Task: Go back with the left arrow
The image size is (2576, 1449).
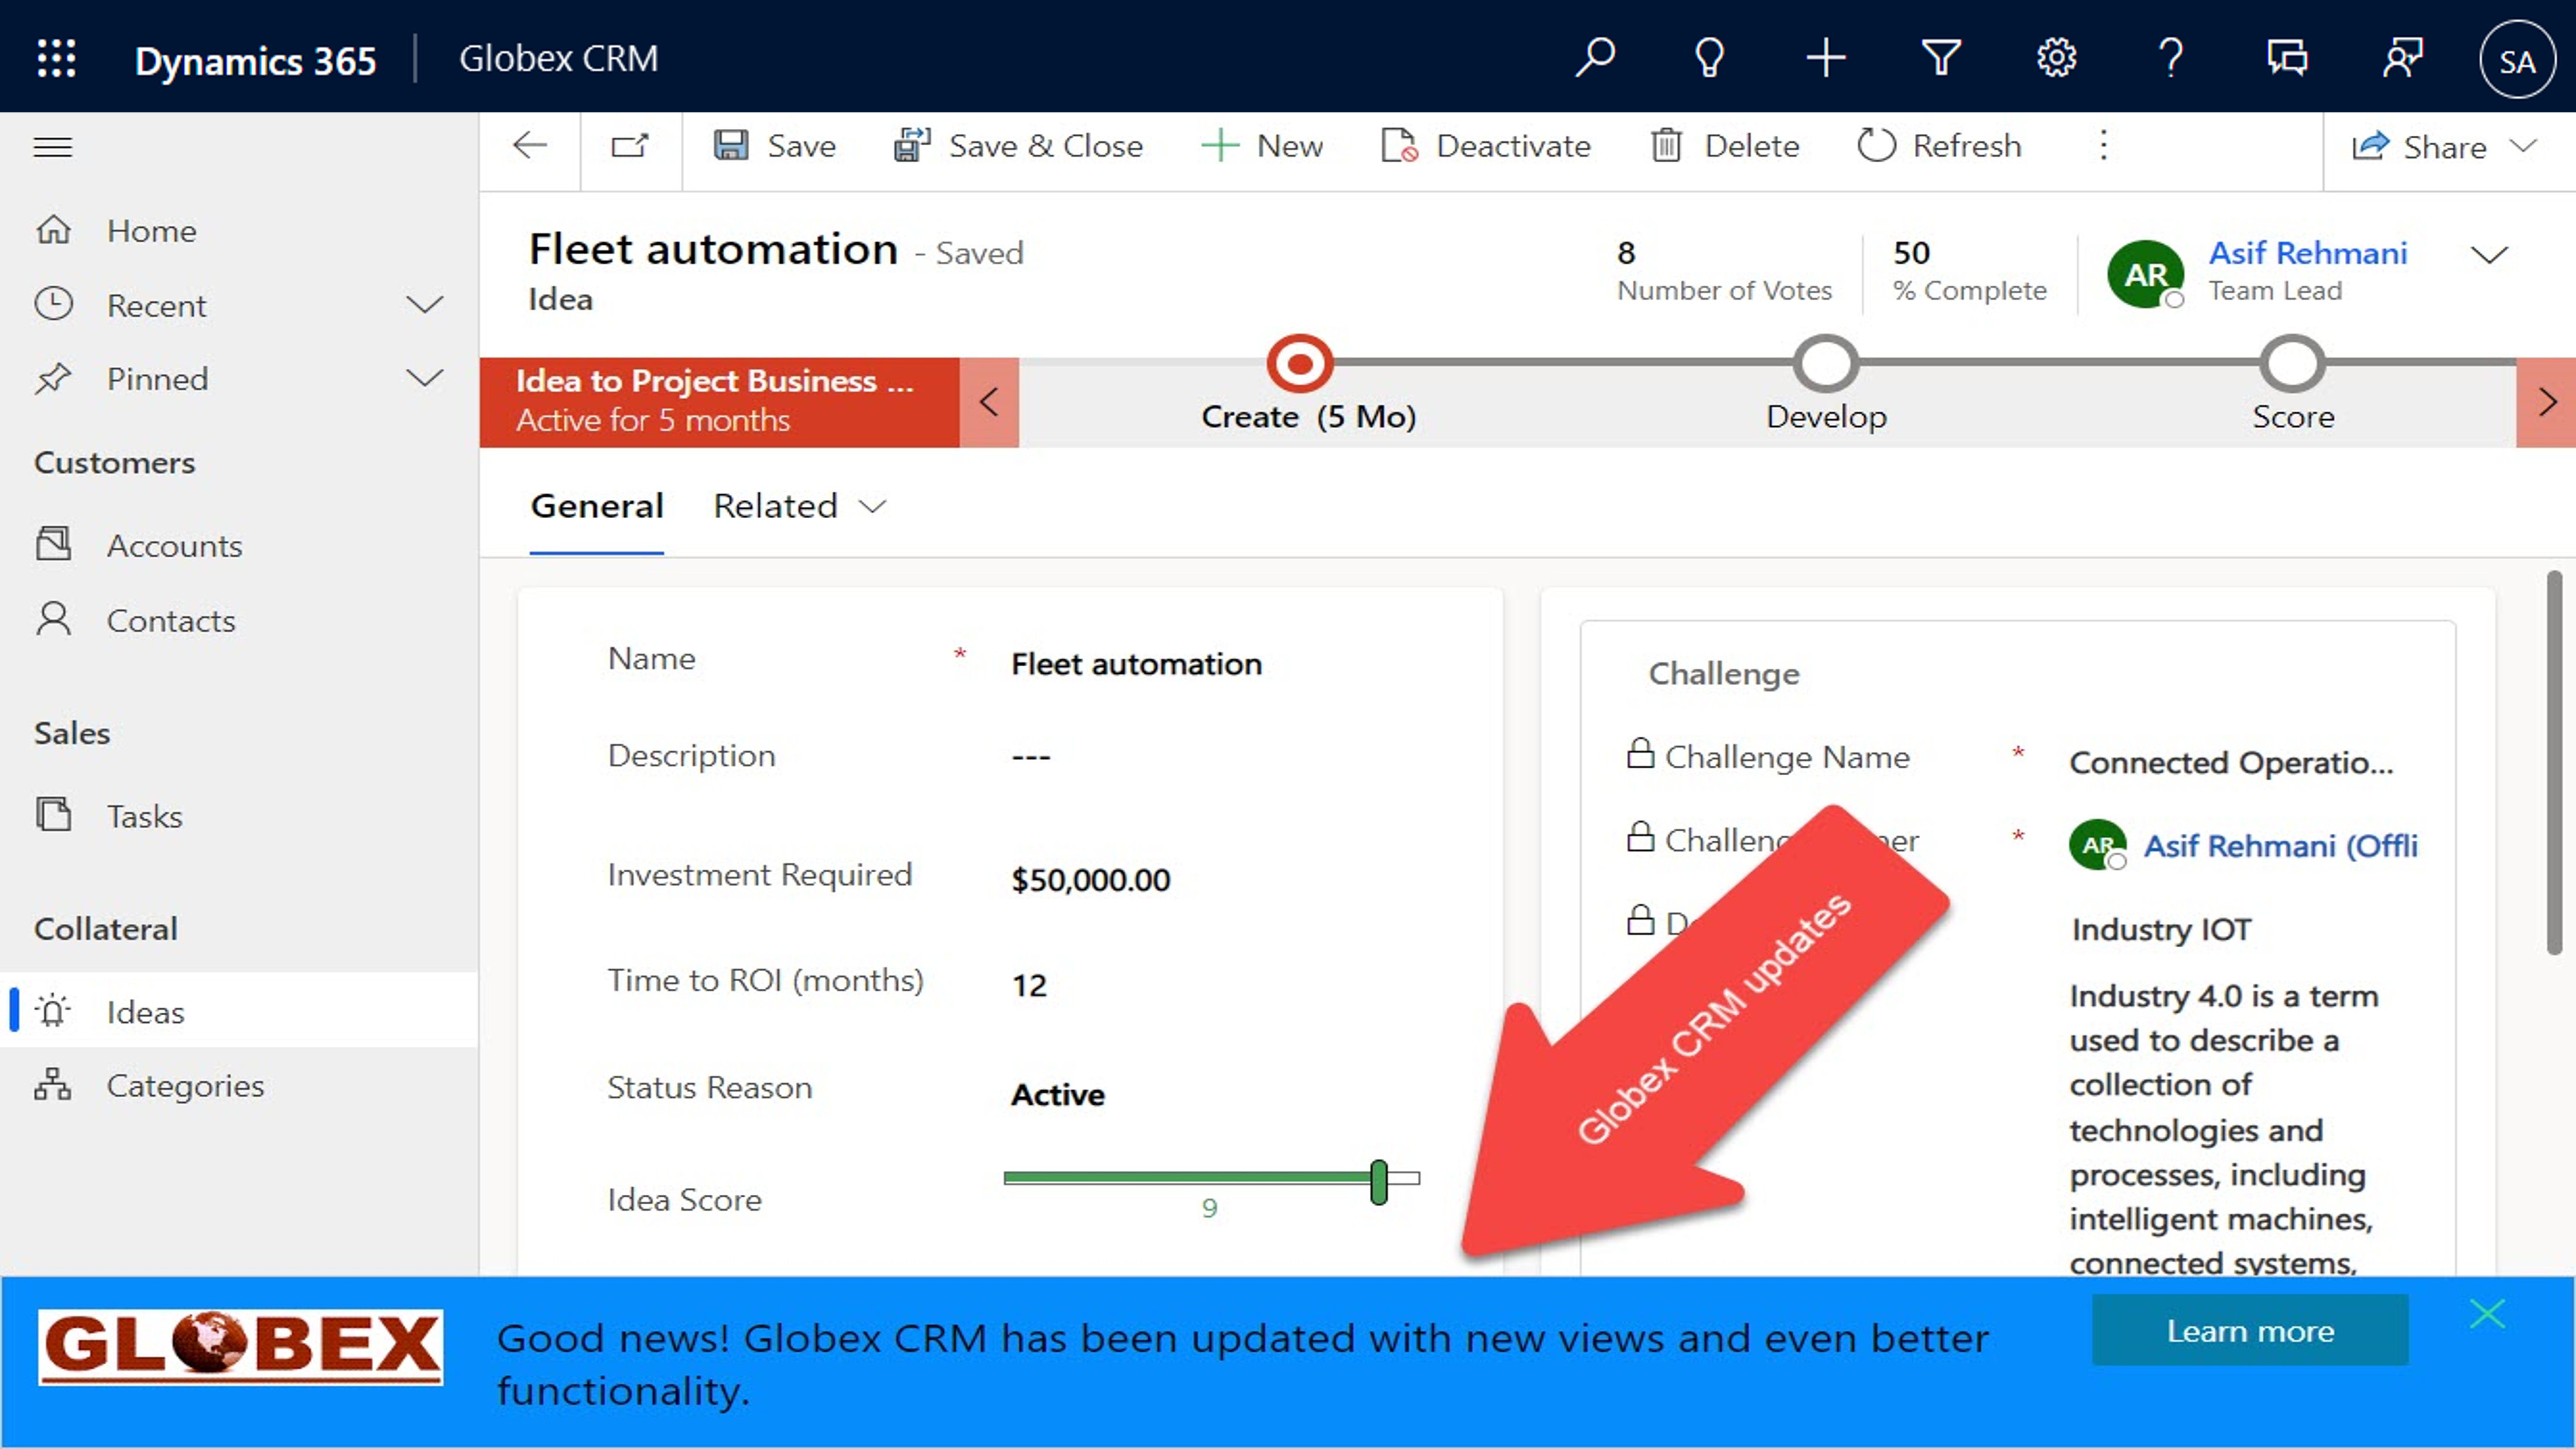Action: coord(529,146)
